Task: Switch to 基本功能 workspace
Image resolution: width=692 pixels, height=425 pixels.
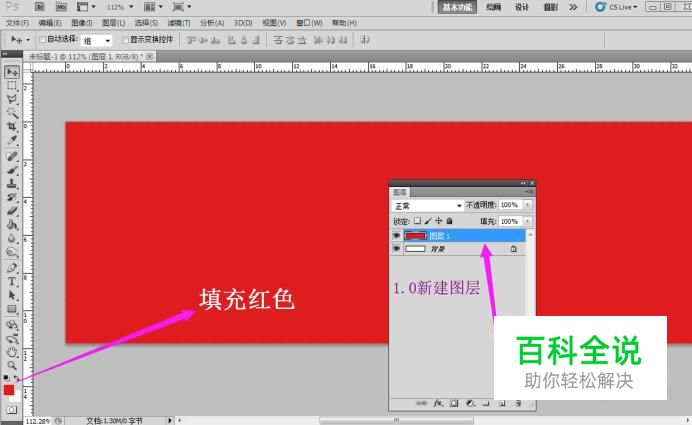Action: [457, 7]
